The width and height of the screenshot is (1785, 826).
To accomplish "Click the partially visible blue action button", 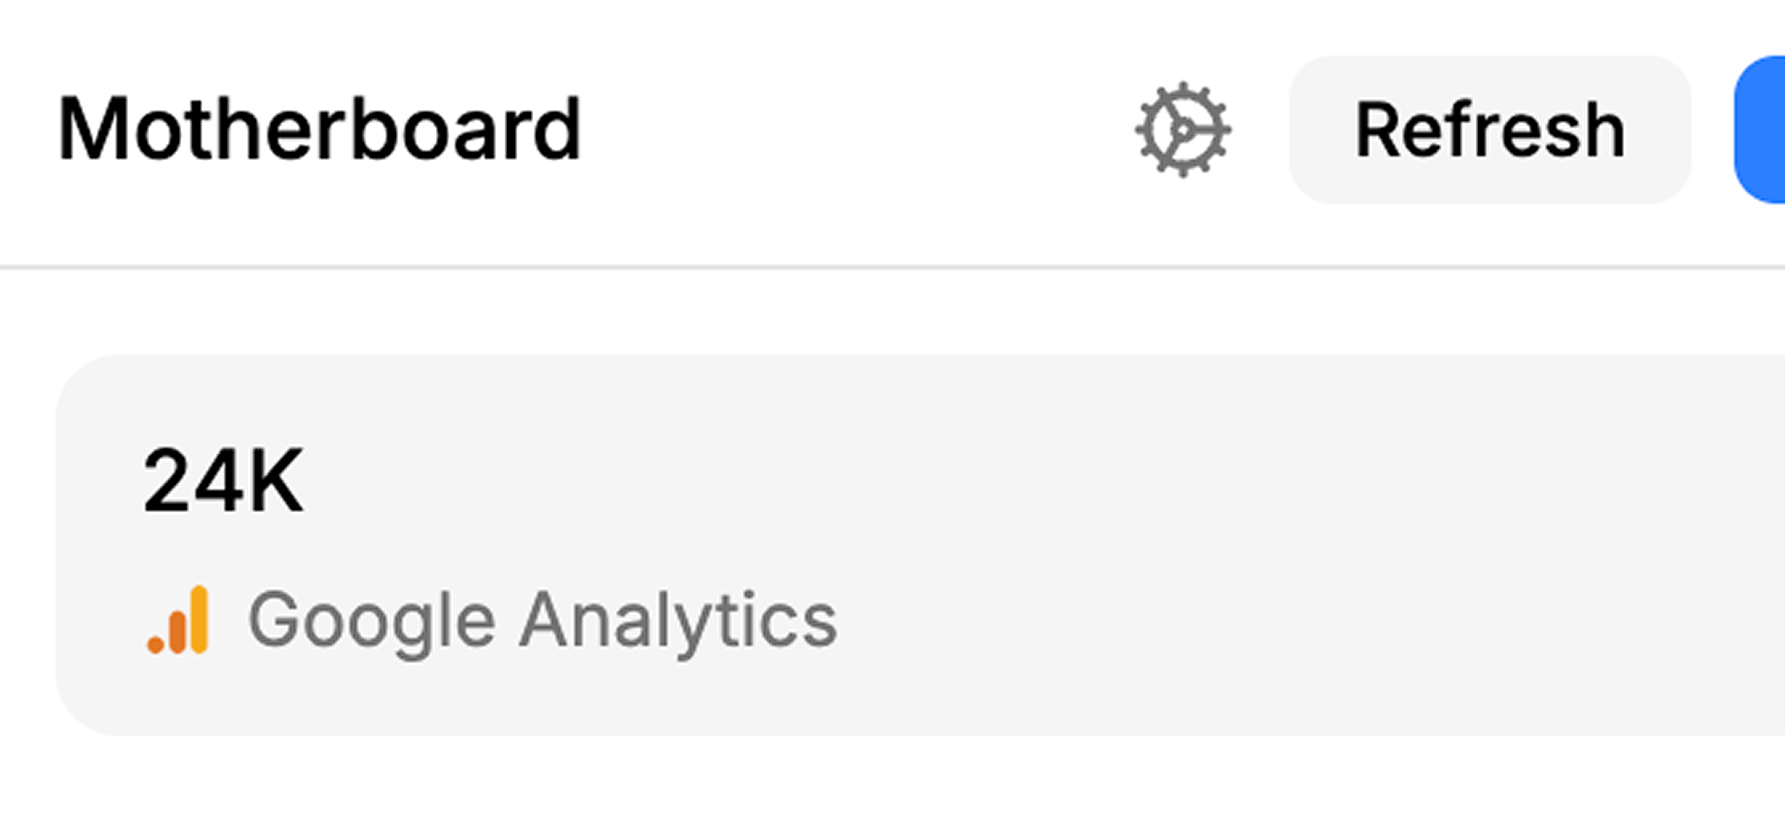I will (x=1763, y=130).
